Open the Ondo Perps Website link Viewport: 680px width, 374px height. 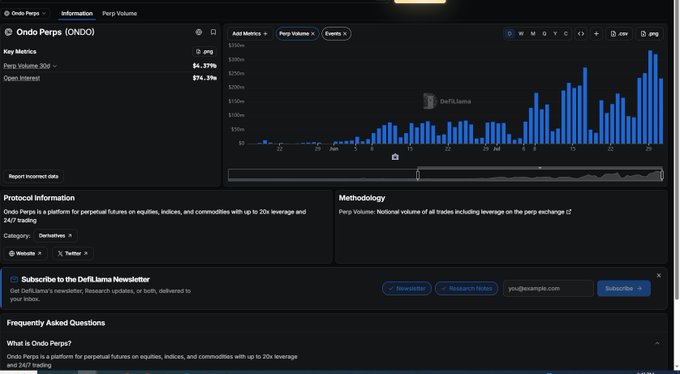coord(26,253)
